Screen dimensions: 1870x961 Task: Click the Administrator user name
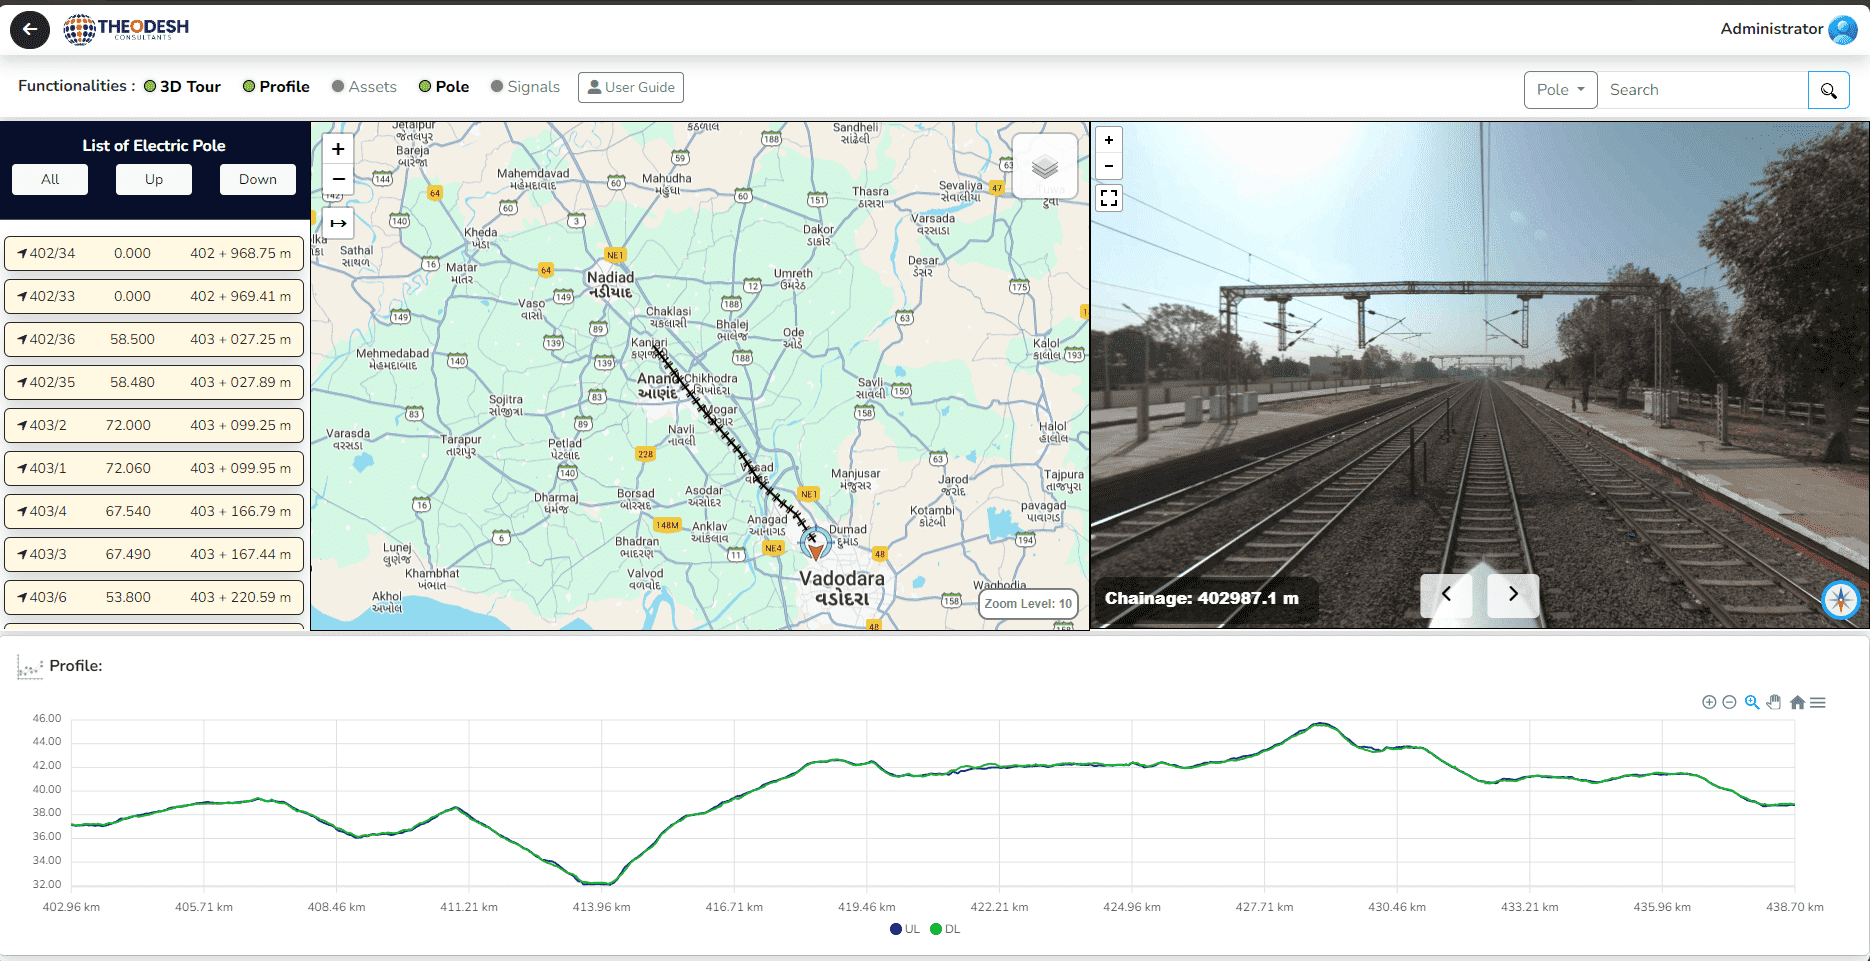[1771, 29]
